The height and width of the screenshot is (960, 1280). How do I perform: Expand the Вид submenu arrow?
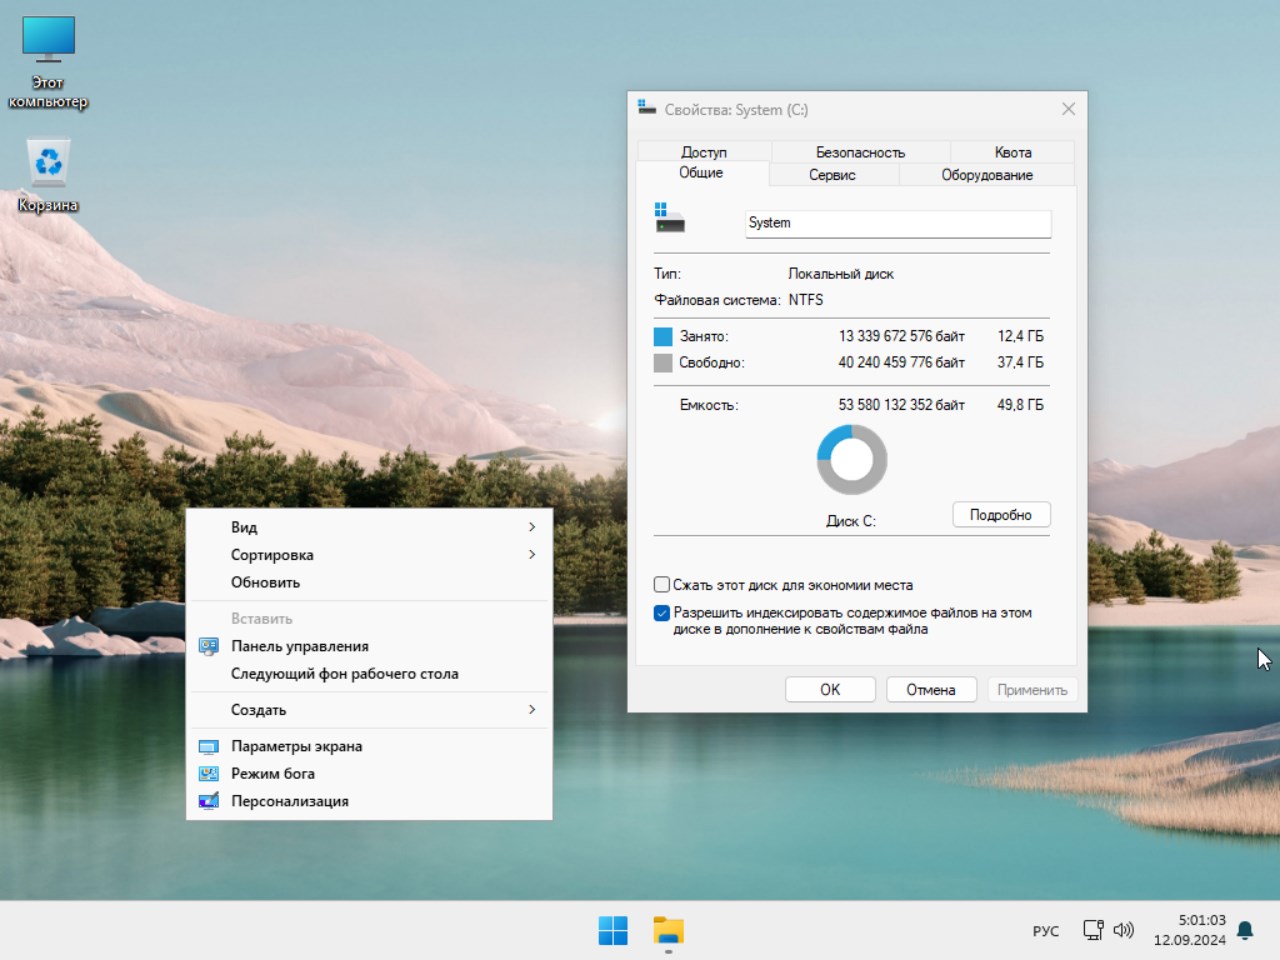[532, 527]
